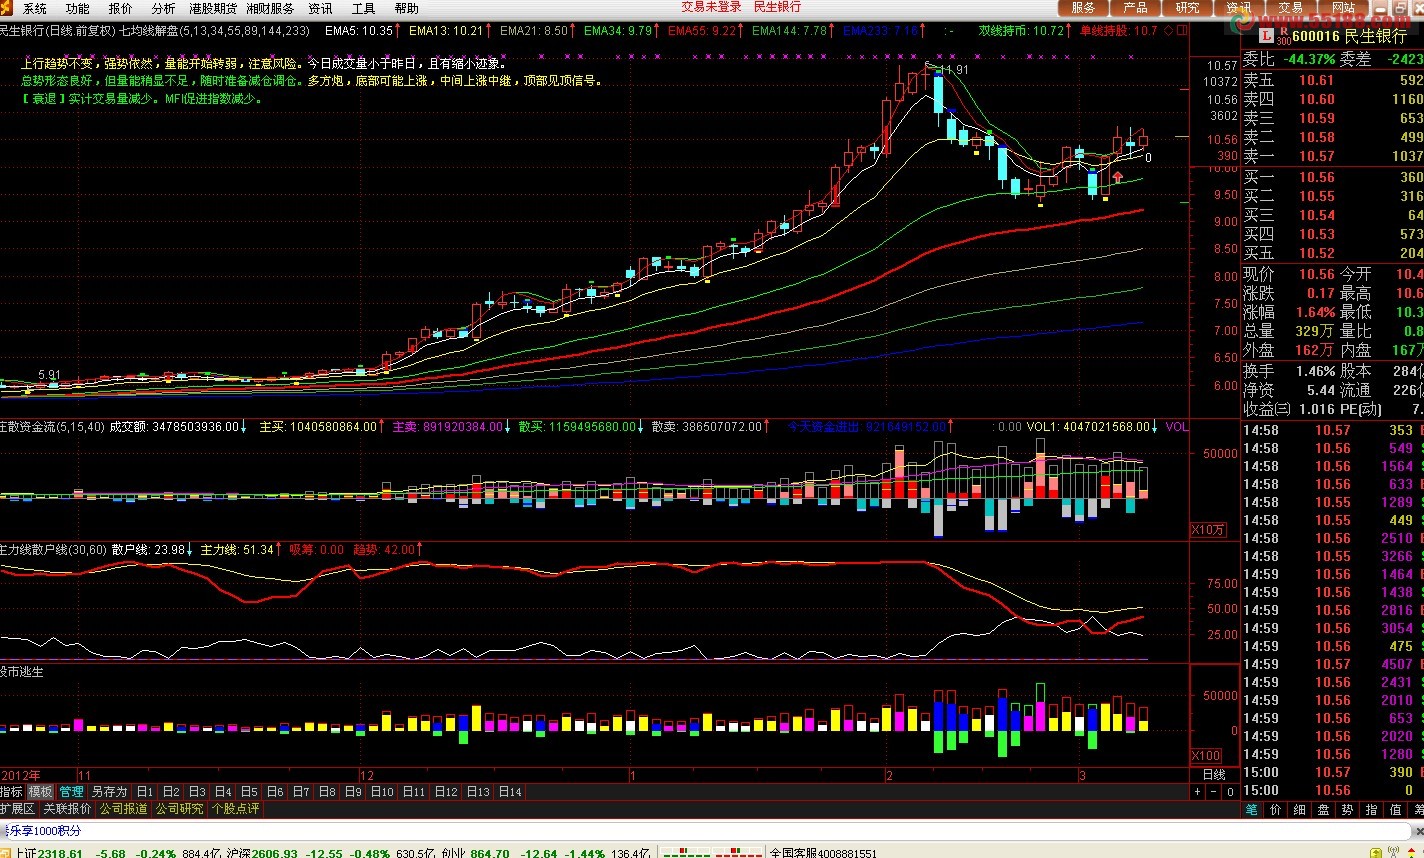Open the 关联报价 tab
The image size is (1424, 858).
coord(67,809)
